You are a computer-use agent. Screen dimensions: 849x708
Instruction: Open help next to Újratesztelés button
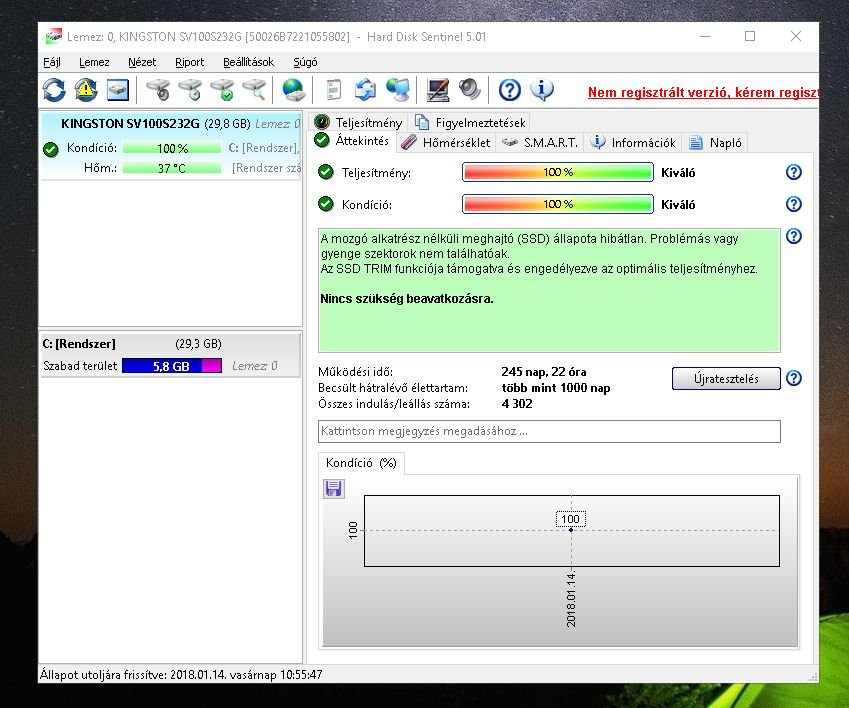click(x=793, y=378)
